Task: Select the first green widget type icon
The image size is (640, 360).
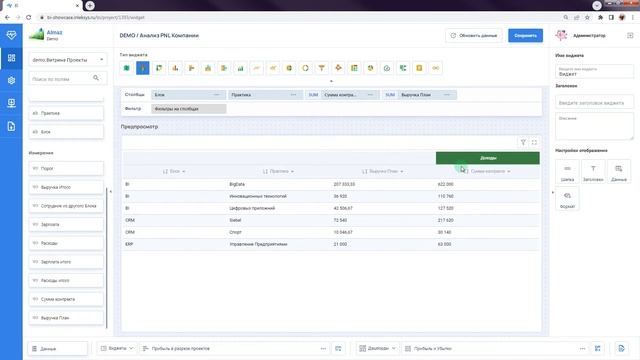Action: 127,68
